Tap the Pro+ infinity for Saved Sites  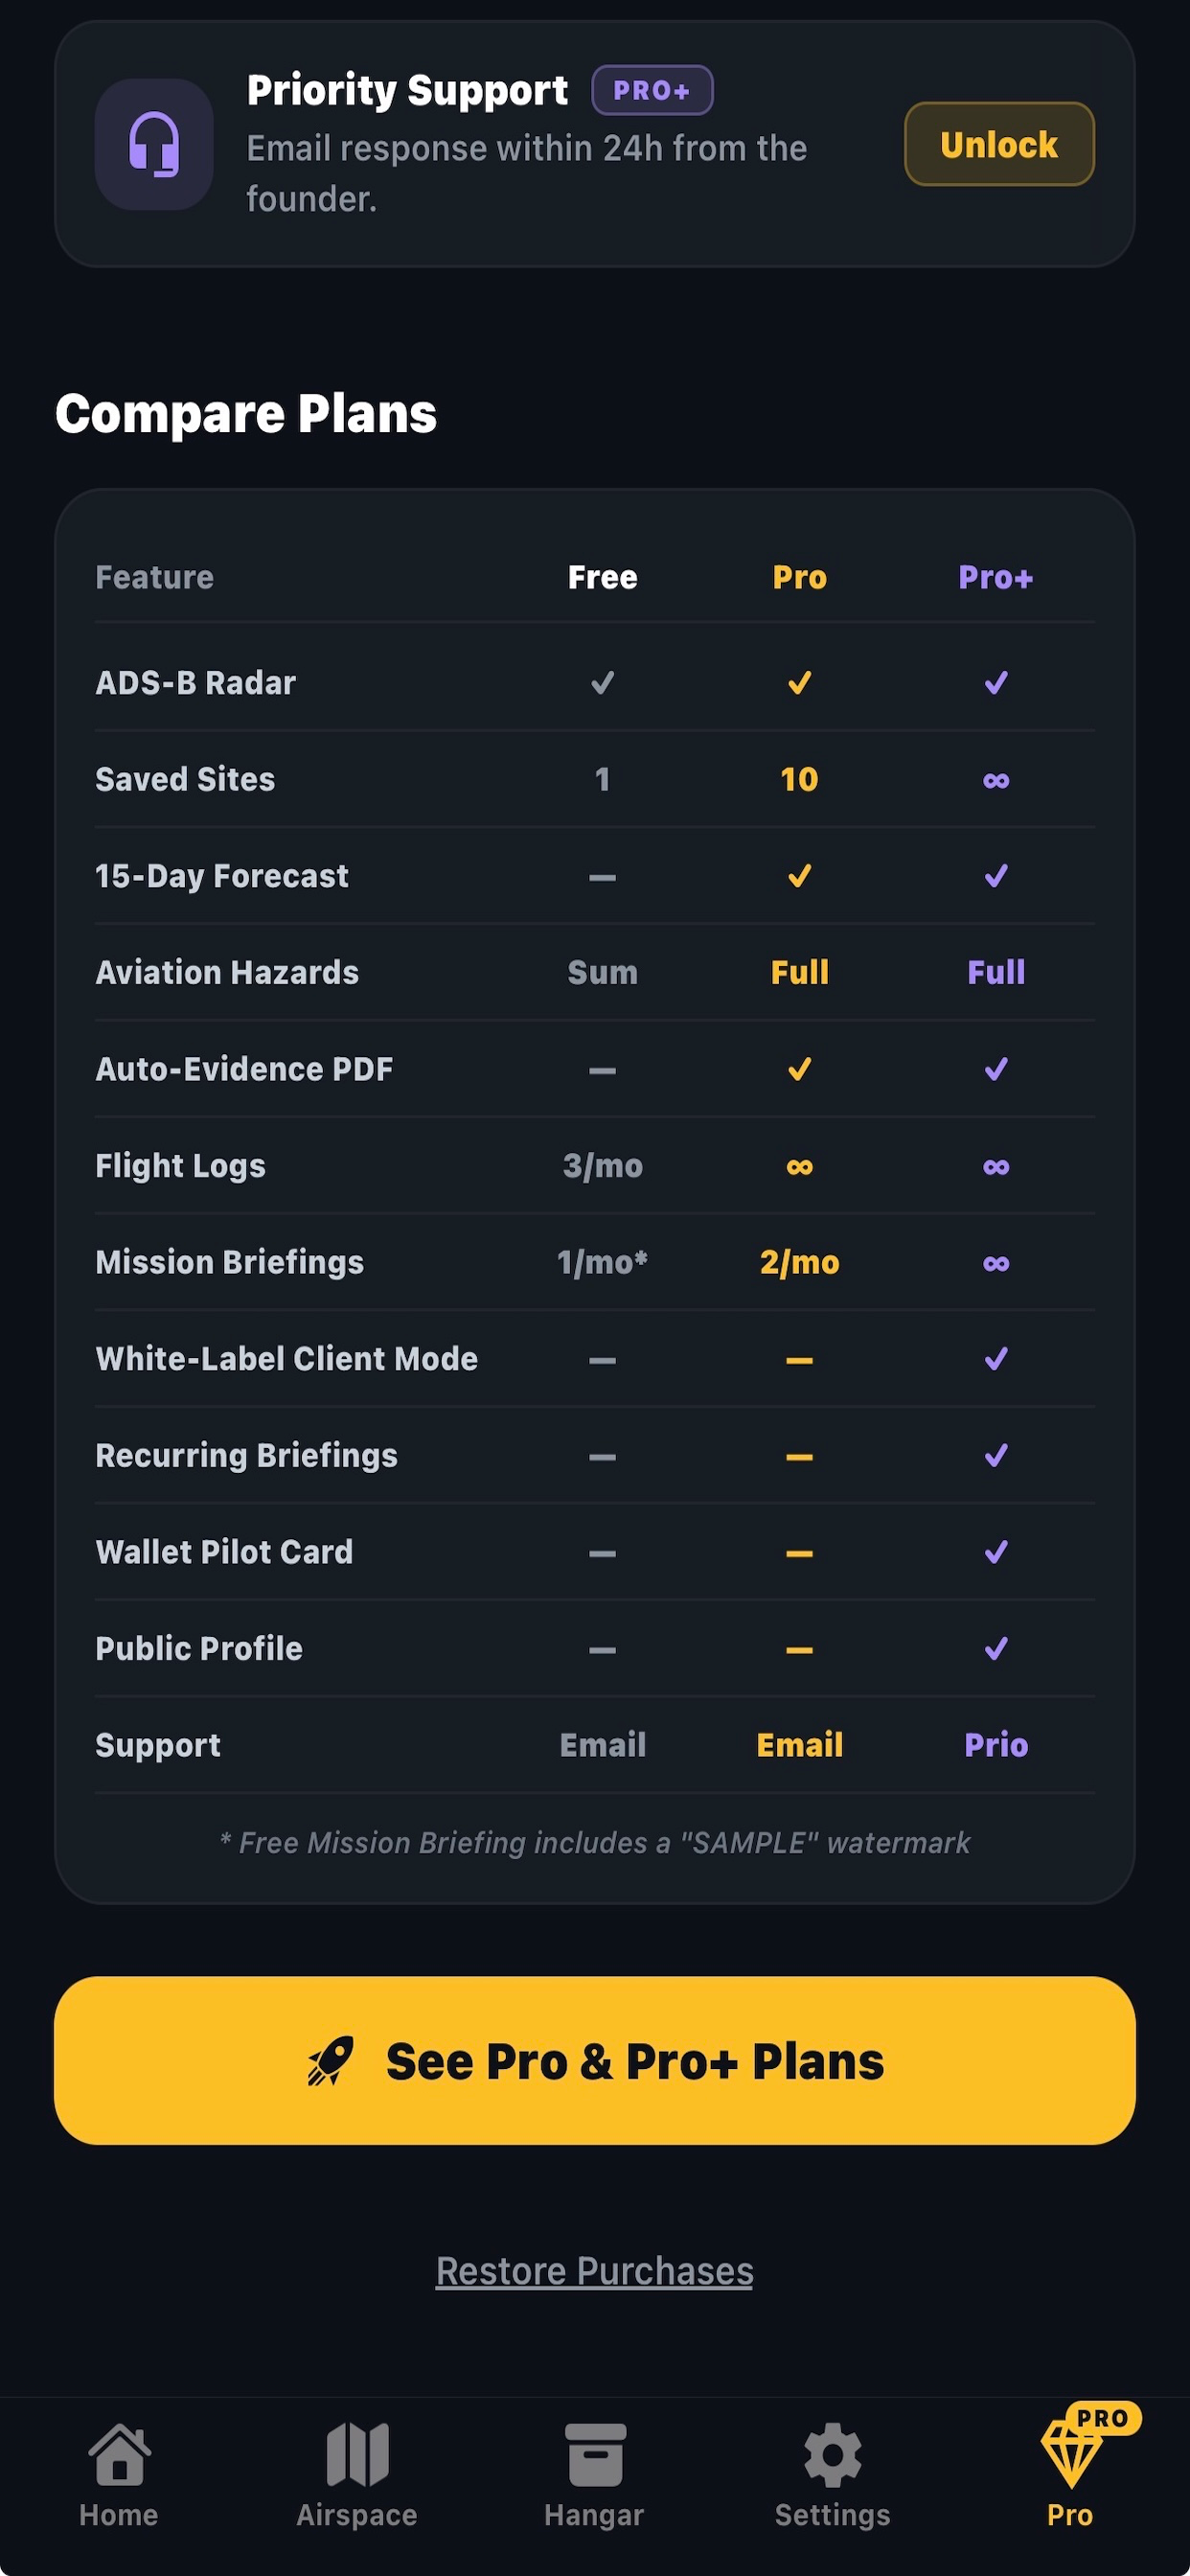point(996,780)
